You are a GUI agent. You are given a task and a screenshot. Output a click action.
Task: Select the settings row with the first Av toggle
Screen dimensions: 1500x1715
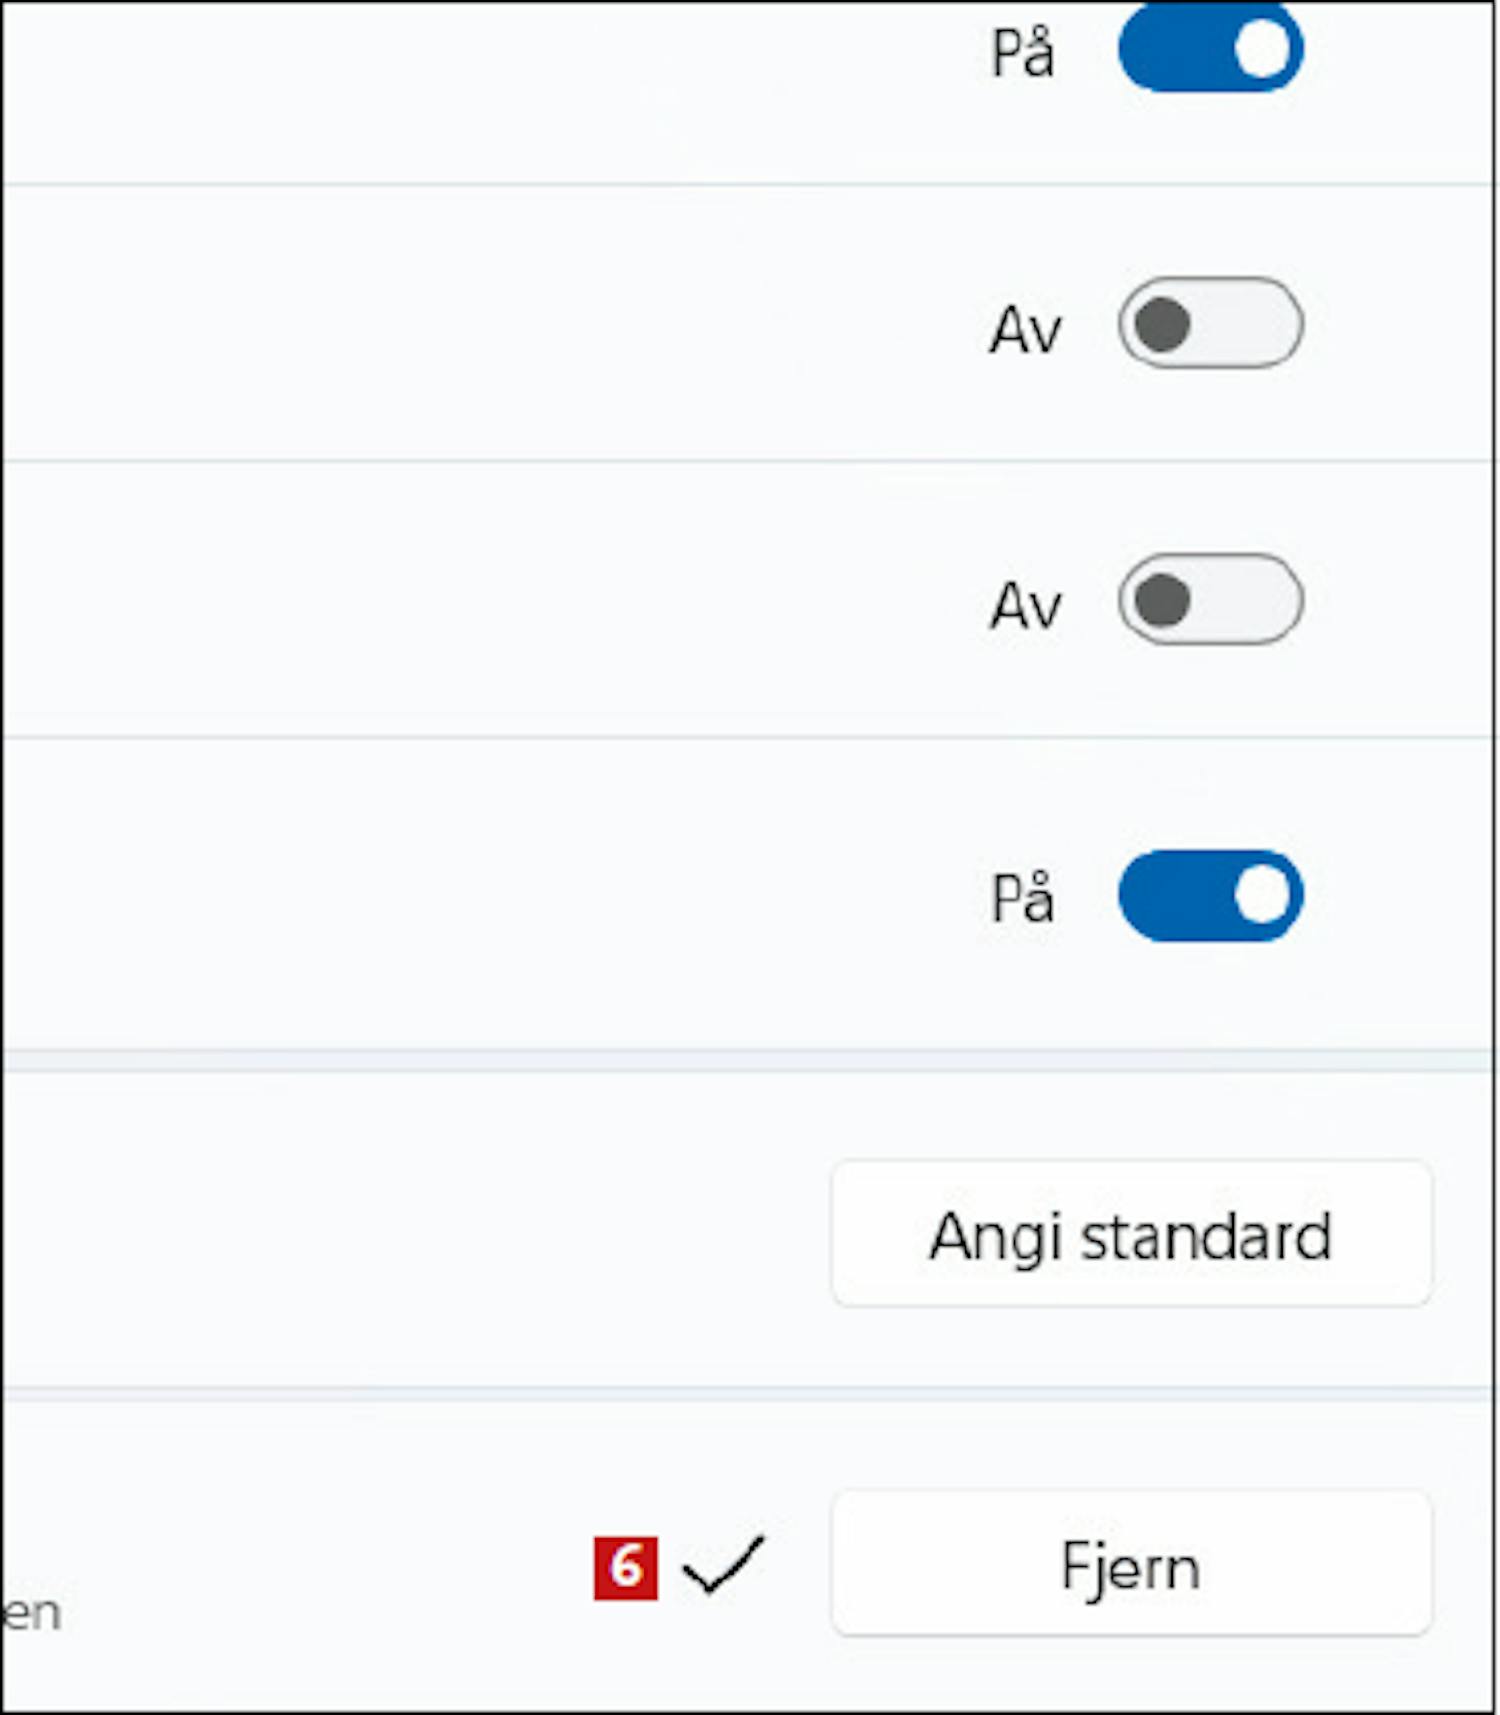click(x=748, y=323)
